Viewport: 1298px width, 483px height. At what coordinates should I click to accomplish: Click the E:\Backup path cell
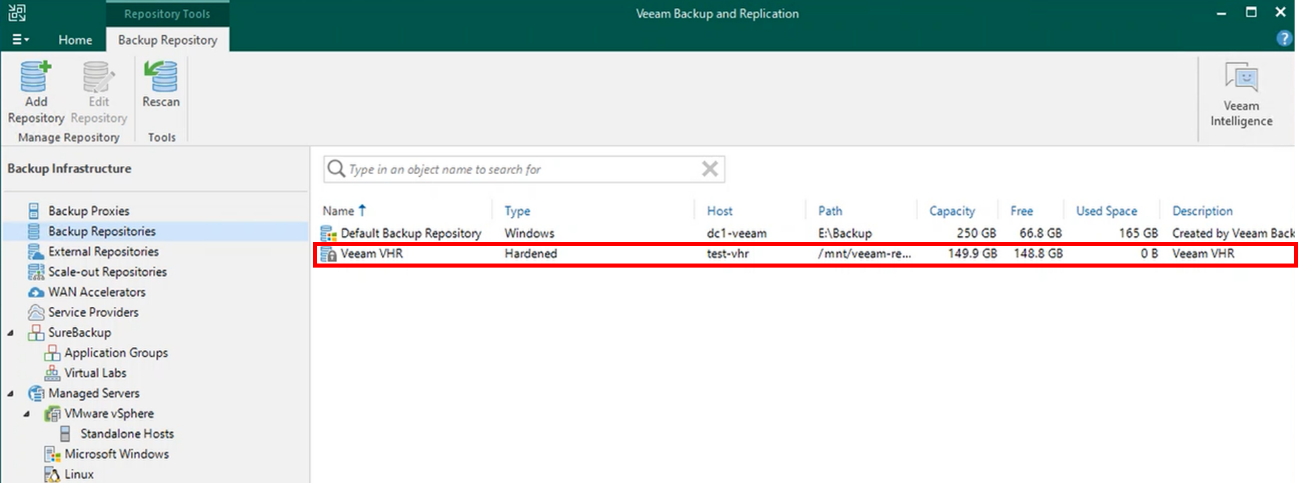(x=845, y=233)
